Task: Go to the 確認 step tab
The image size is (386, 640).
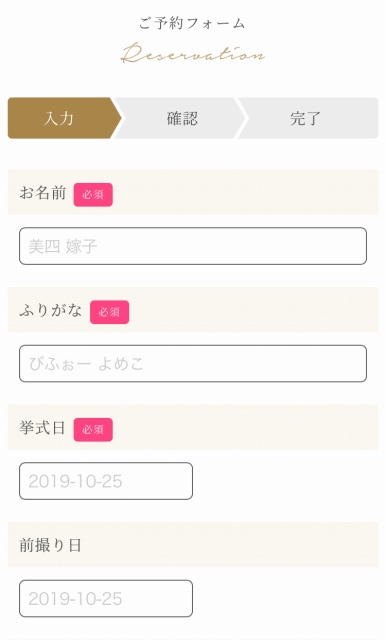Action: pos(182,118)
